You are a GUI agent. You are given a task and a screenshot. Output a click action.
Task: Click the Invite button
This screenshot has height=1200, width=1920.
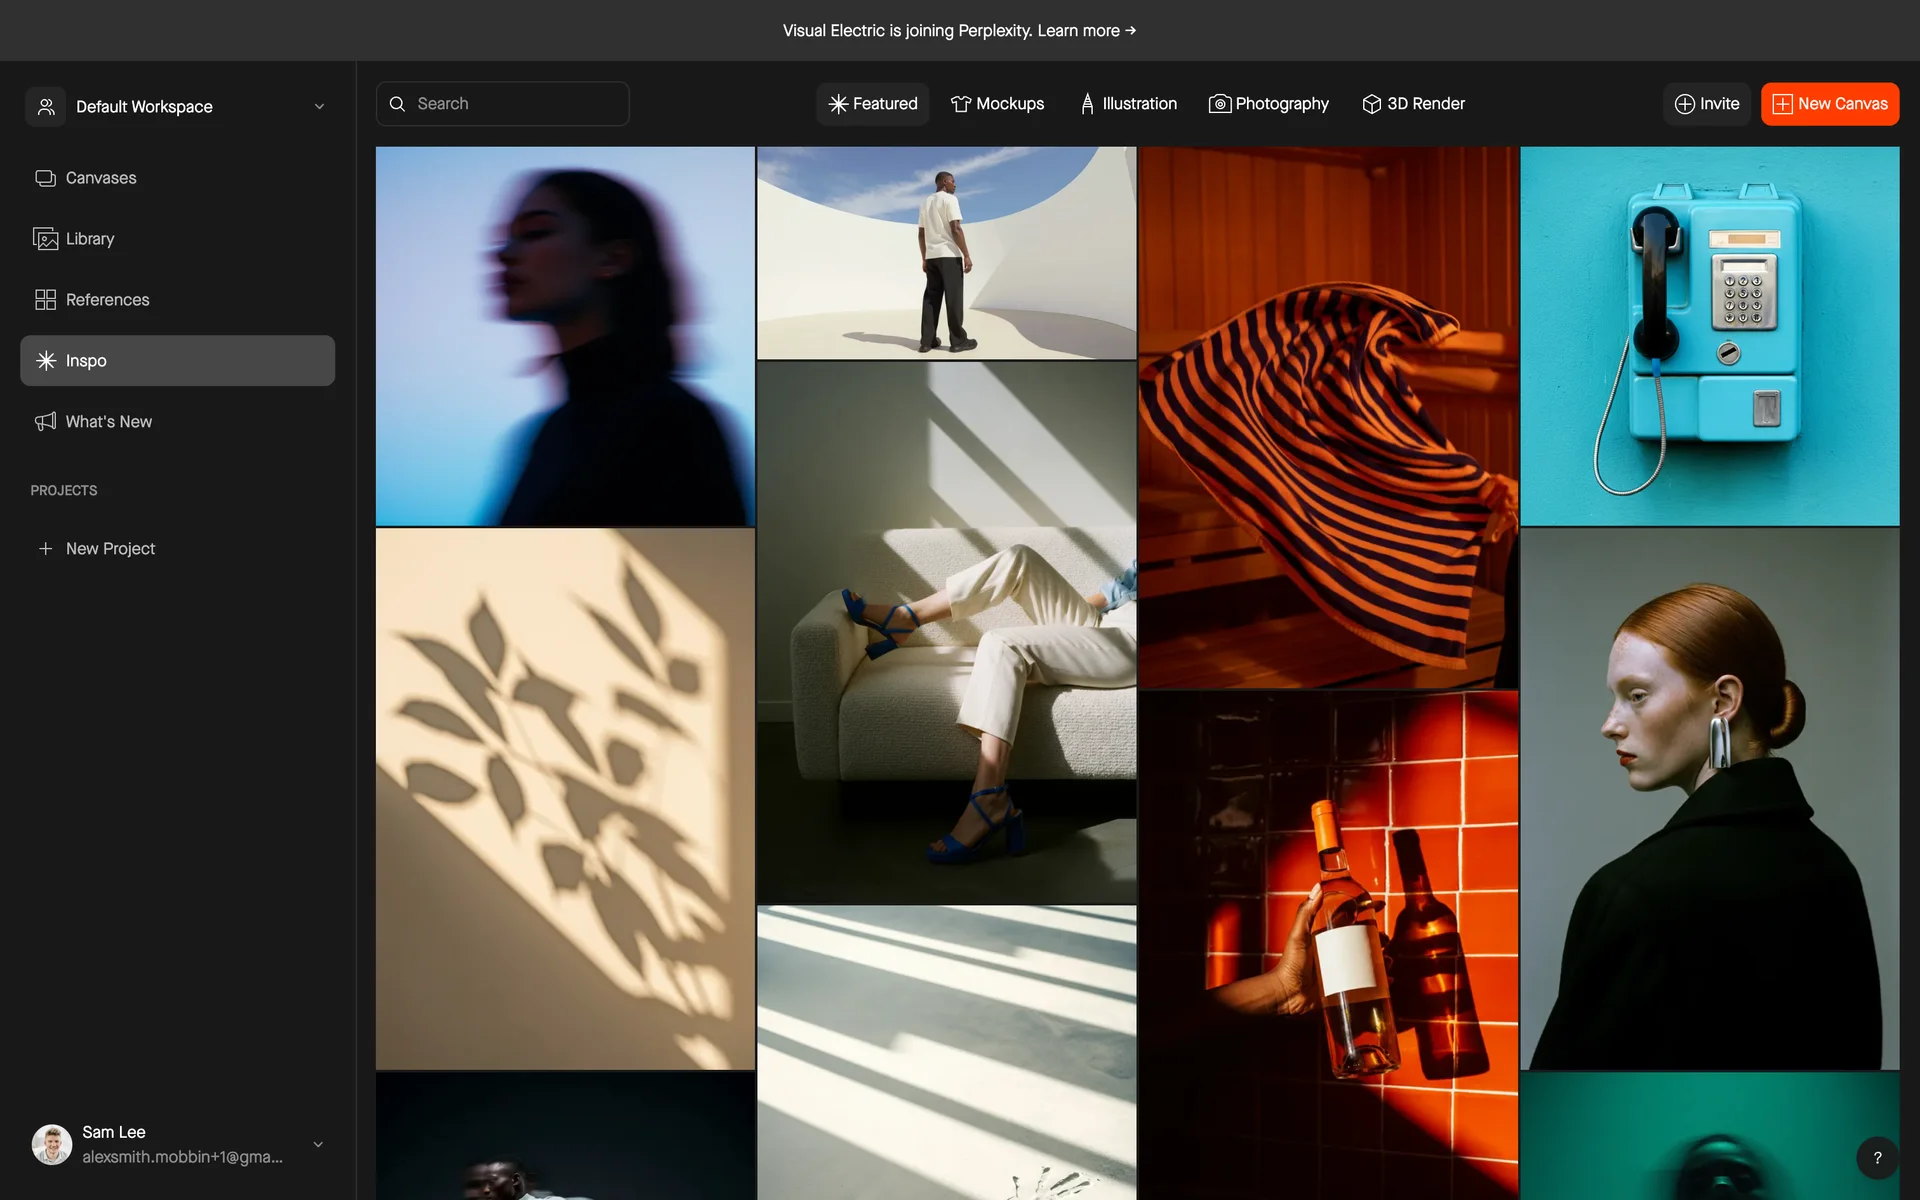click(1707, 104)
